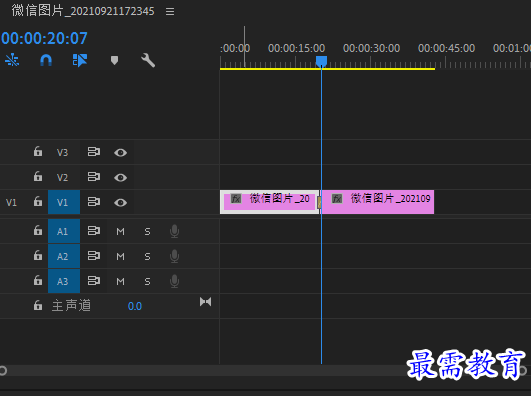
Task: Toggle lock on track V3
Action: tap(38, 151)
